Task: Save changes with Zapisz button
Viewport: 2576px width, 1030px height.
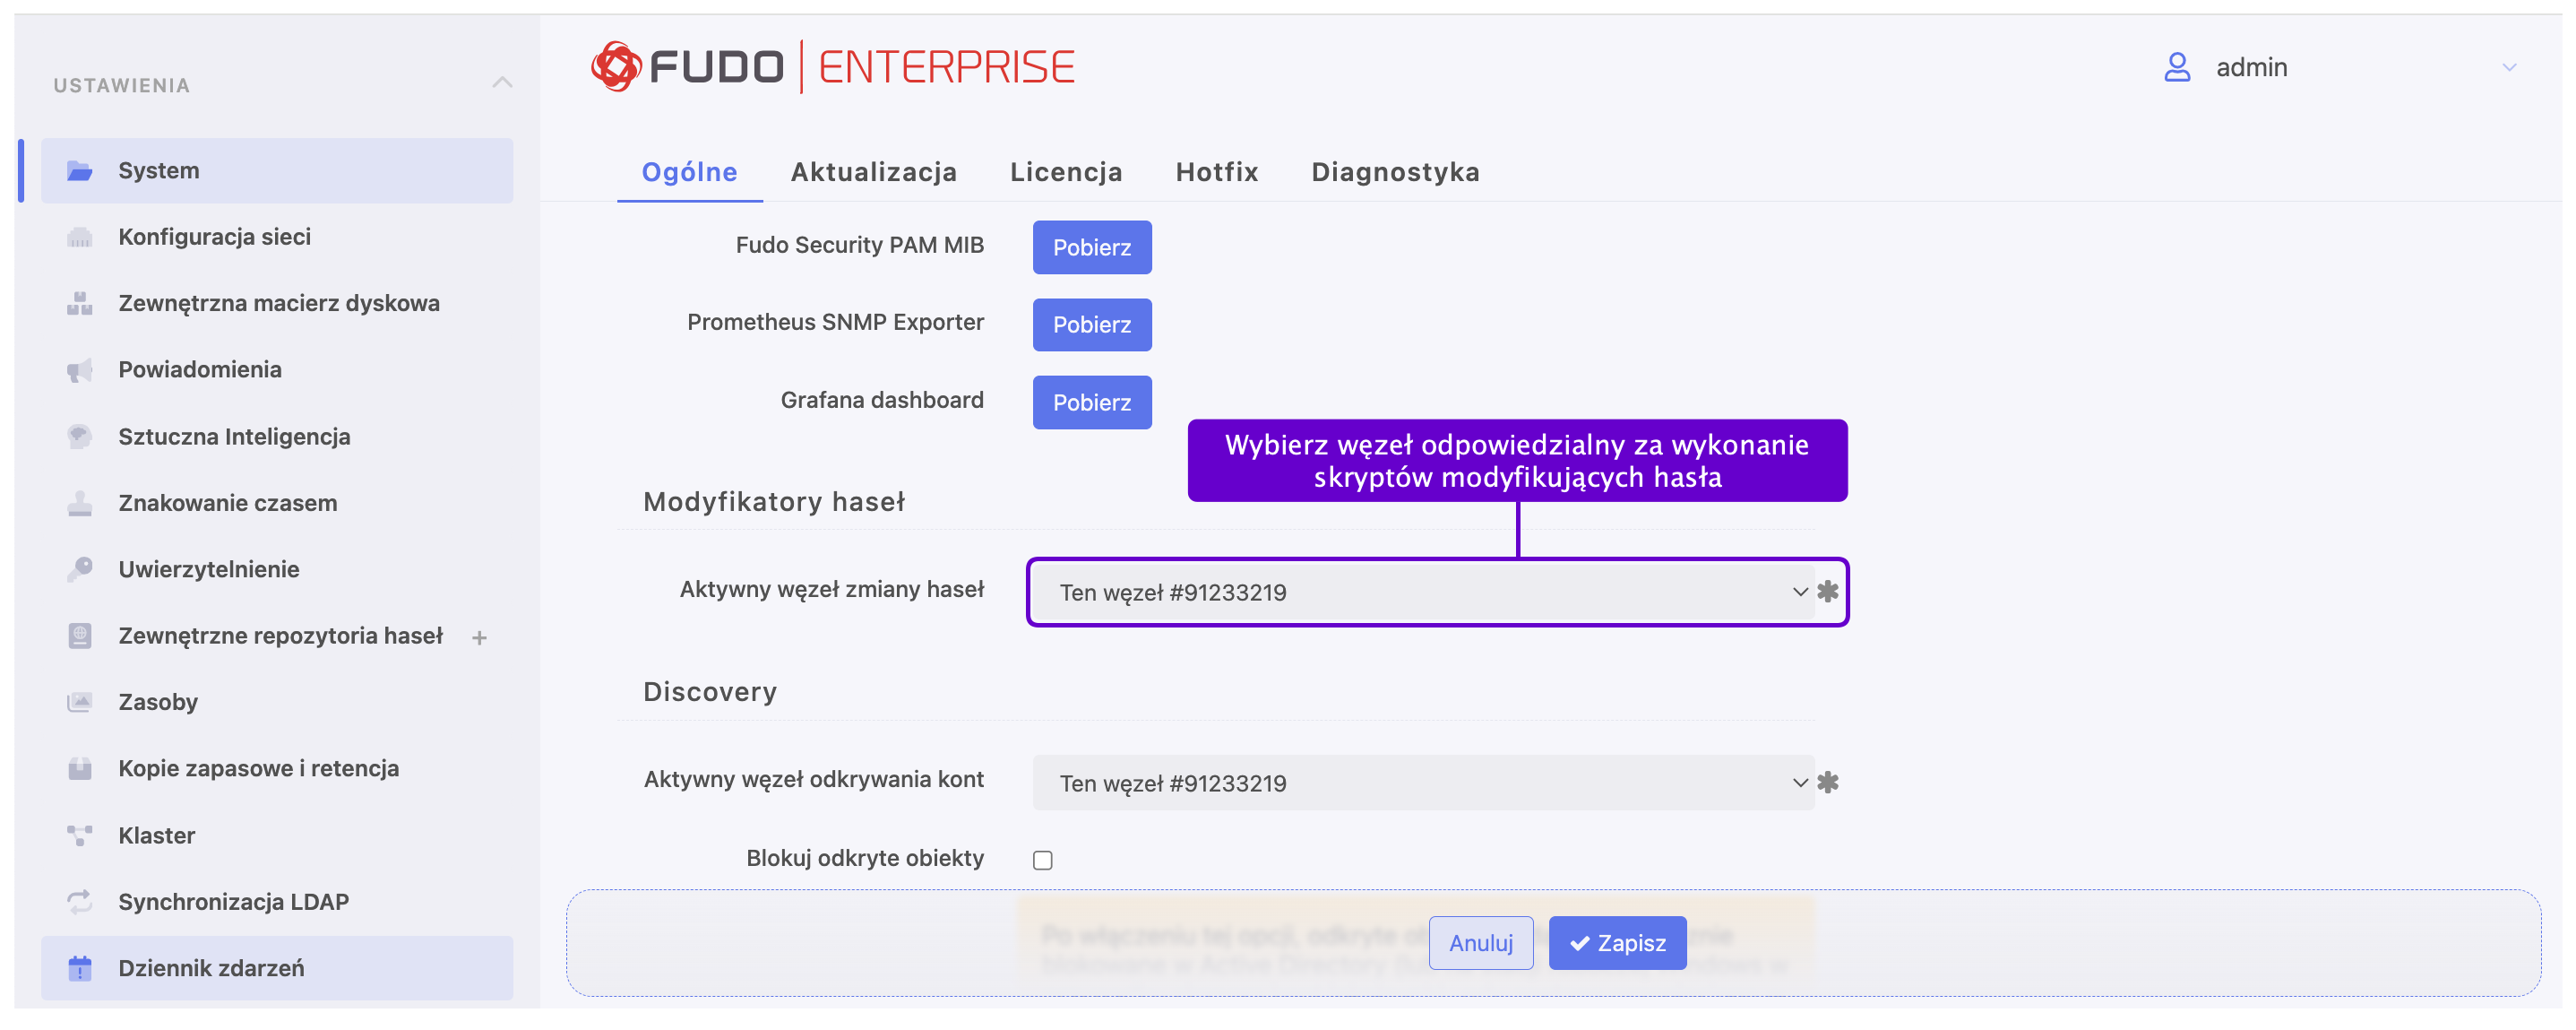Action: pyautogui.click(x=1617, y=944)
